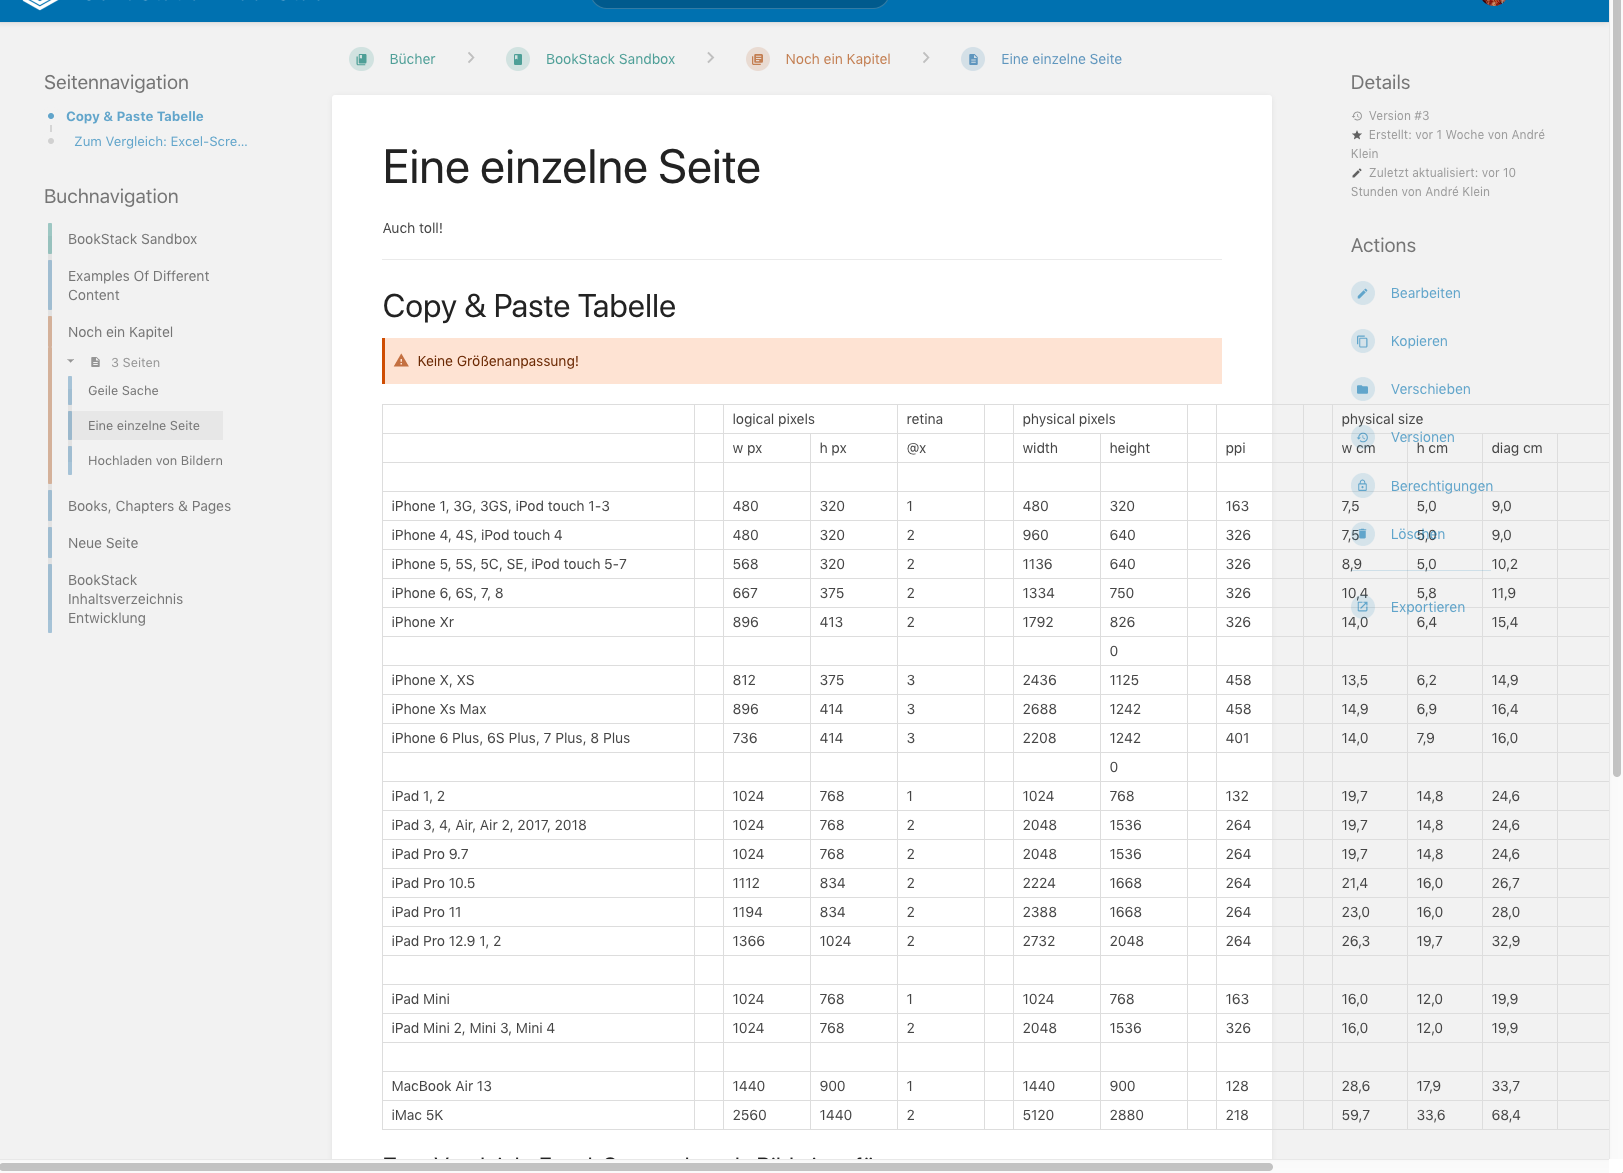This screenshot has width=1623, height=1173.
Task: Open Zum Vergleich: Excel-Scre... anchor link
Action: pyautogui.click(x=161, y=141)
